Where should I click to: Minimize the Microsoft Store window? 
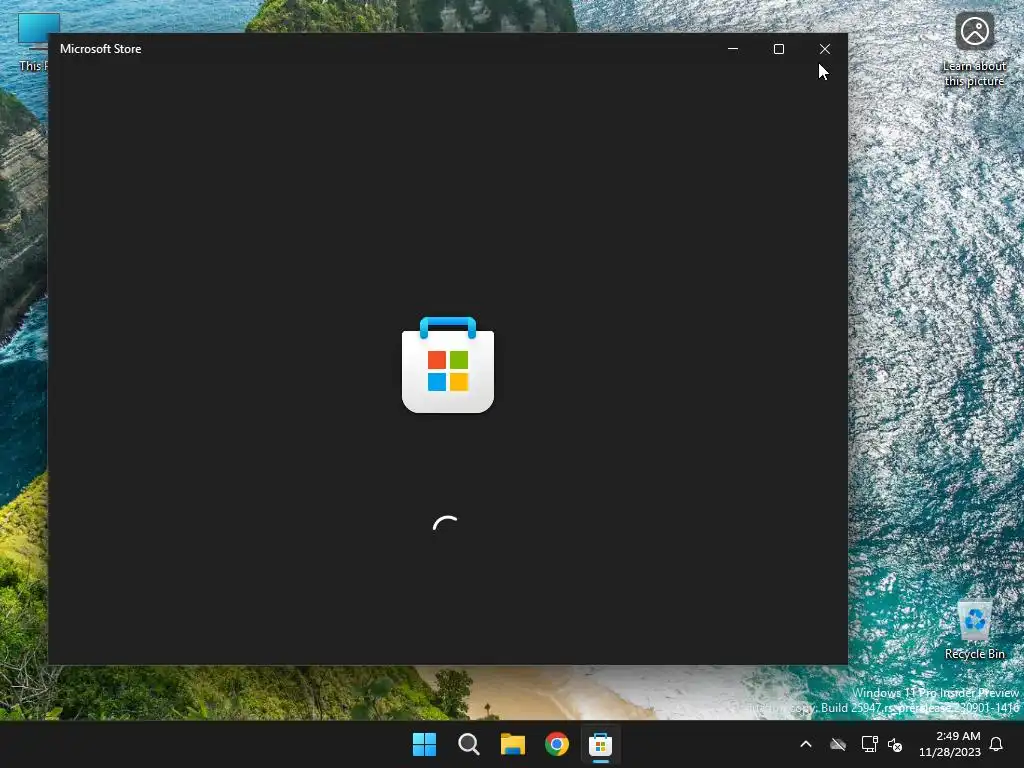[x=733, y=49]
